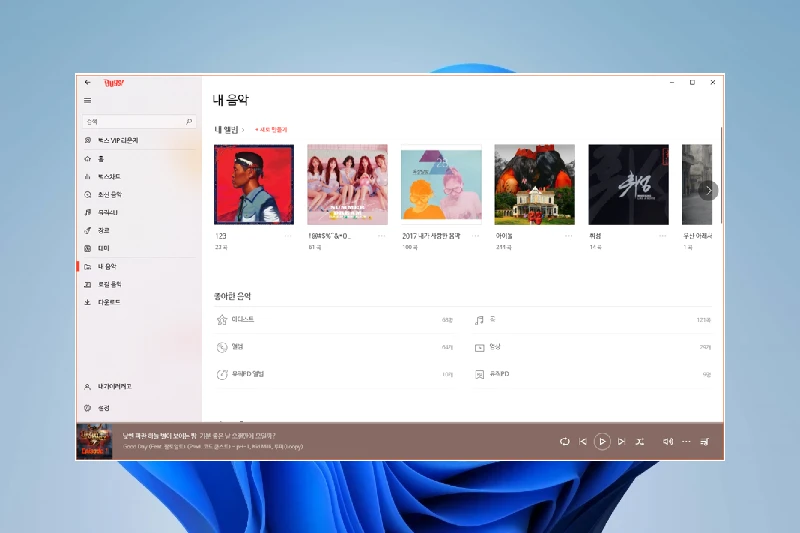
Task: Skip to the previous track
Action: [x=583, y=442]
